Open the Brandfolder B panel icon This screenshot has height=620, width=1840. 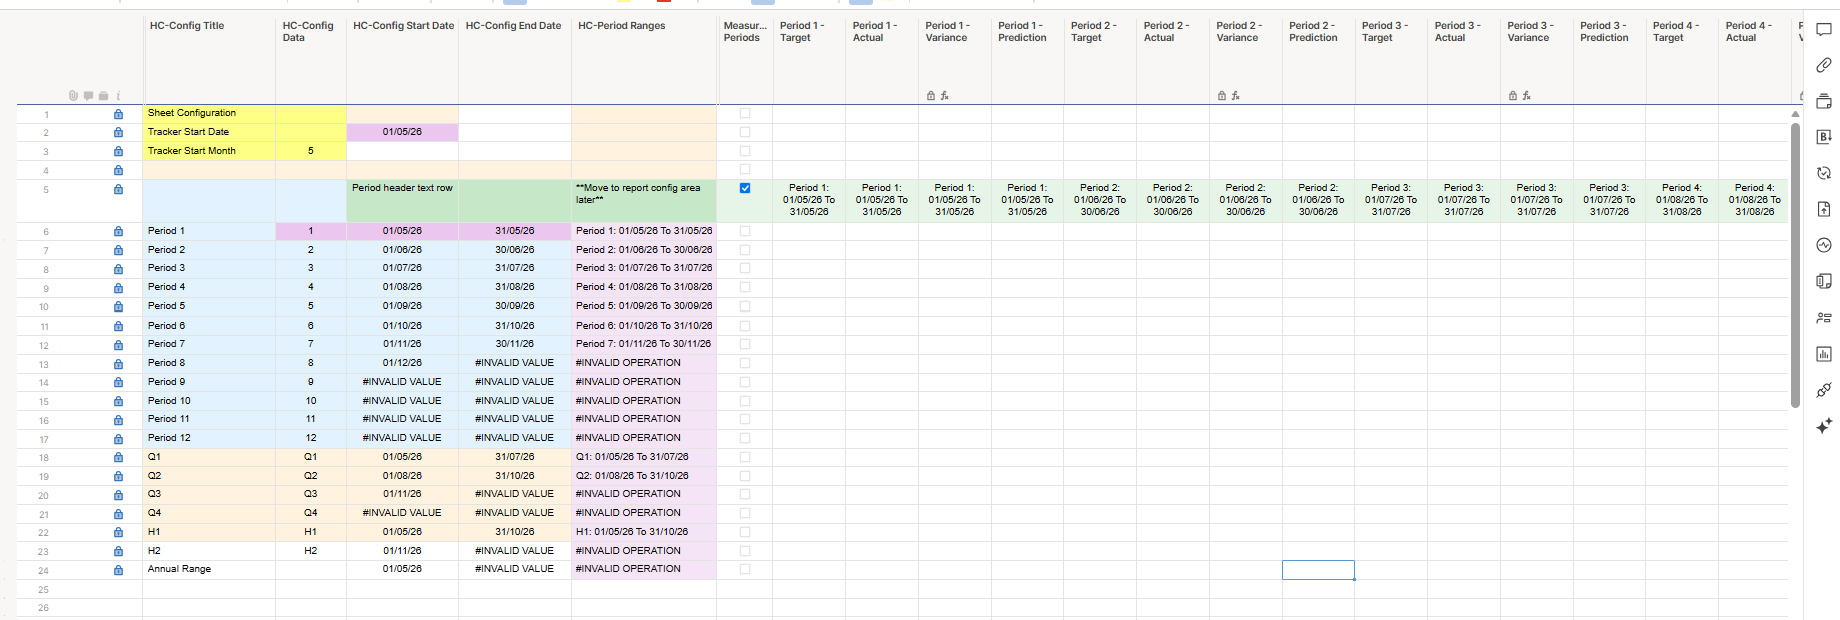[1824, 137]
